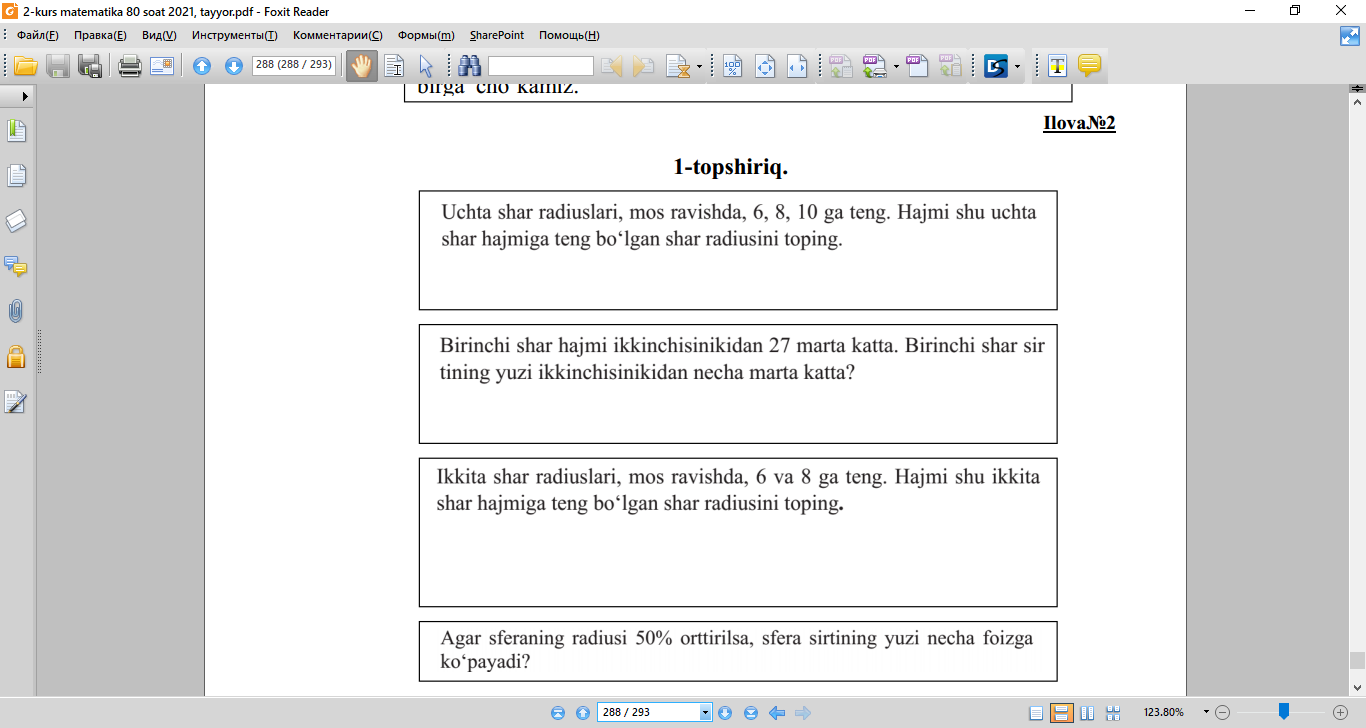Expand the navigation panel arrow
The image size is (1366, 728).
(24, 96)
